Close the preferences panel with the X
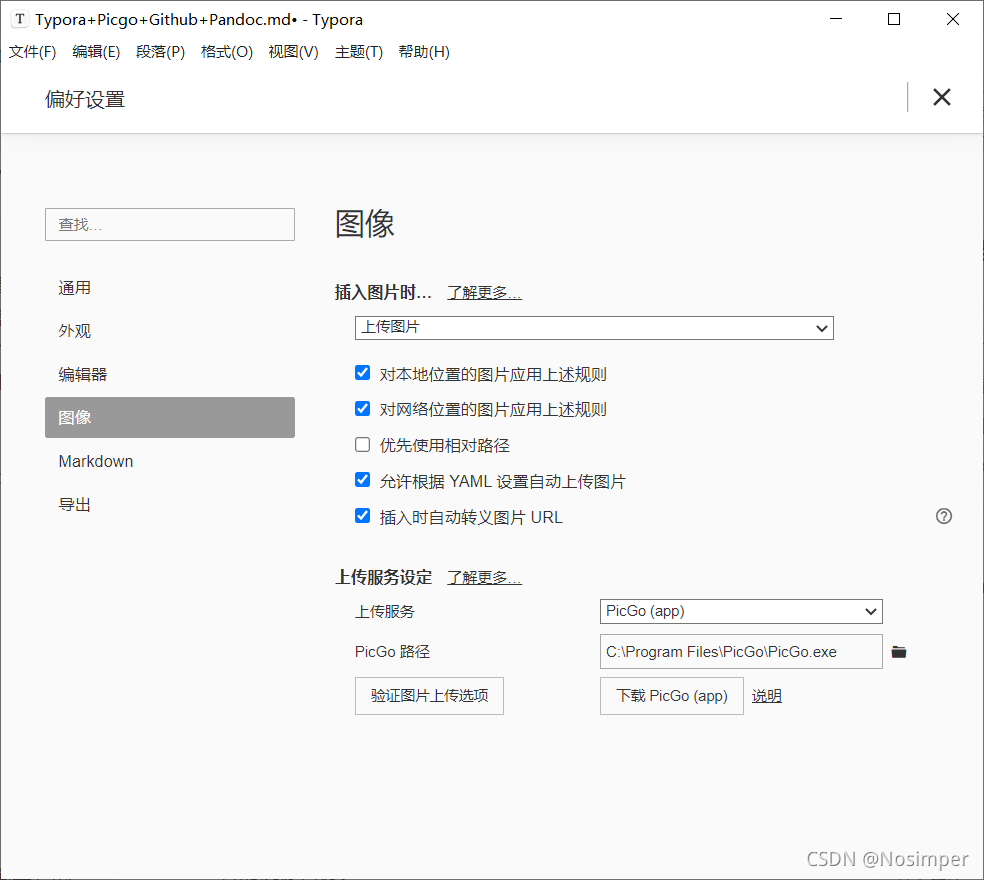 941,97
